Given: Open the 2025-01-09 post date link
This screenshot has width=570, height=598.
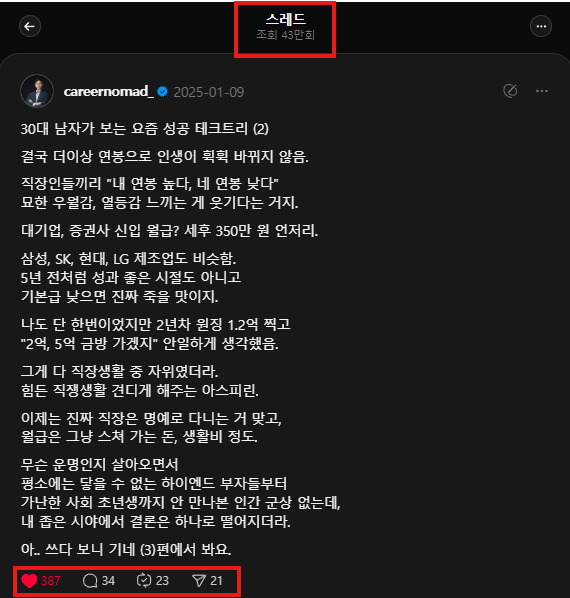Looking at the screenshot, I should (x=209, y=92).
